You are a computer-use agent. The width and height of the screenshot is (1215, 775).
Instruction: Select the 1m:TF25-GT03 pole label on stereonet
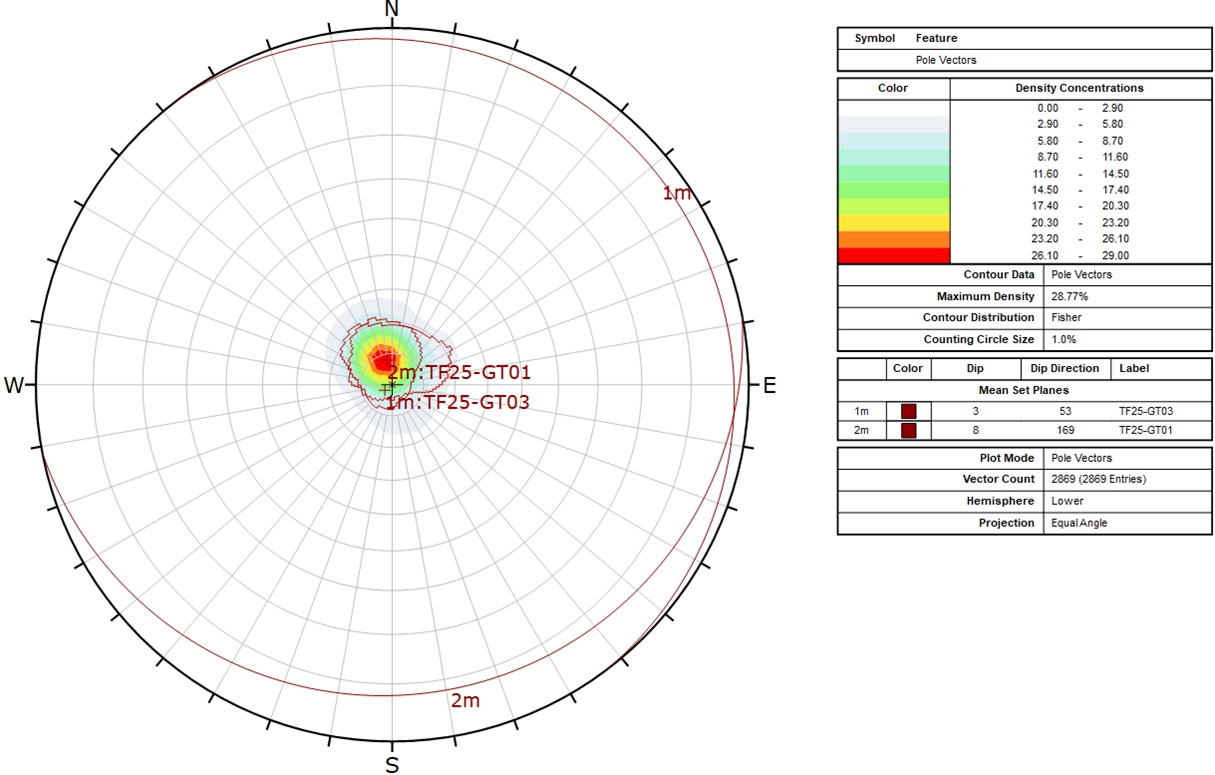(x=458, y=402)
